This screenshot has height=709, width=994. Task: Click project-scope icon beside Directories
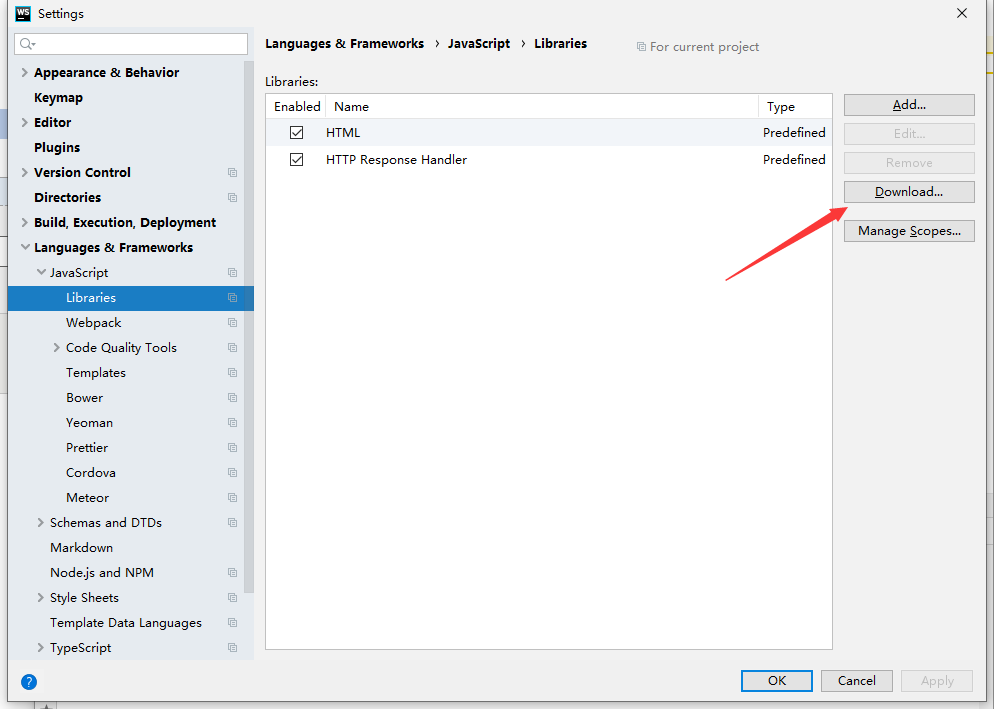click(233, 198)
